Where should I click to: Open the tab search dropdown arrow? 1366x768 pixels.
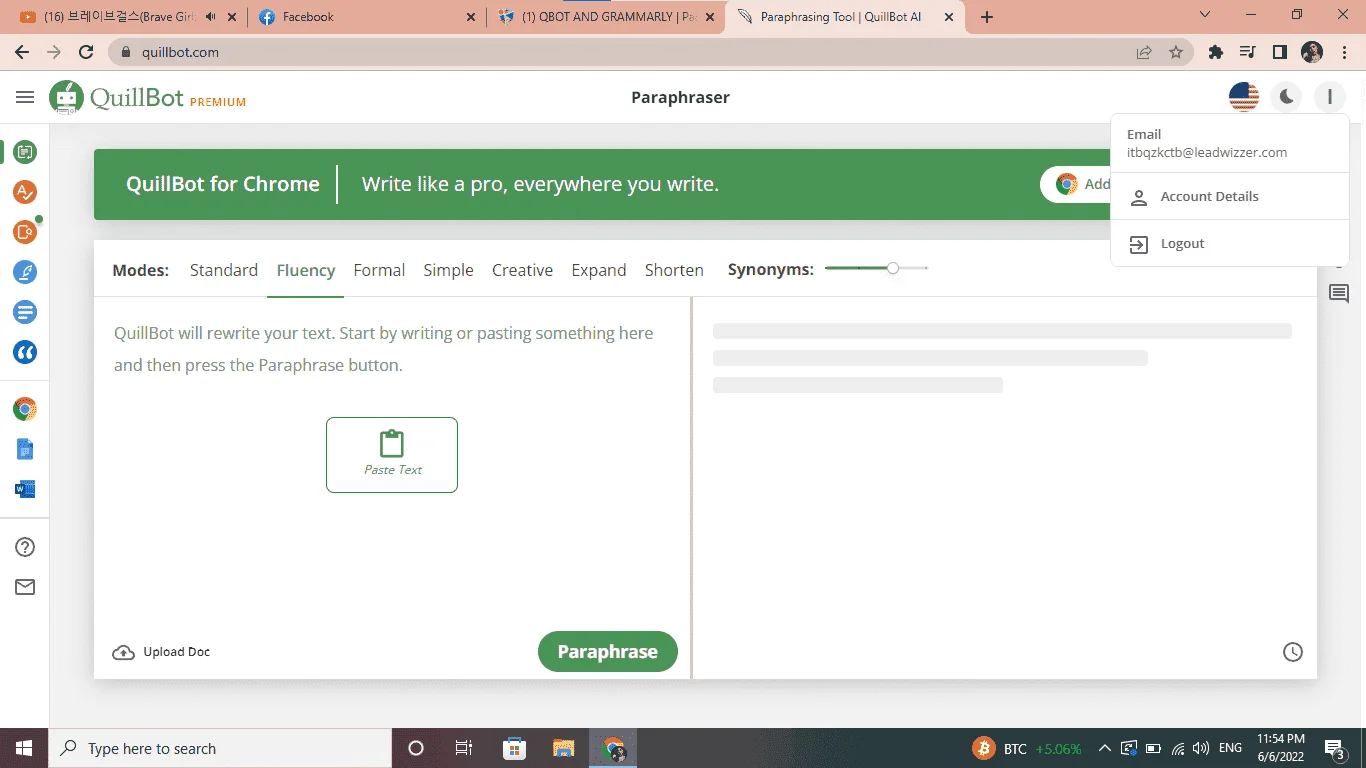pyautogui.click(x=1204, y=15)
